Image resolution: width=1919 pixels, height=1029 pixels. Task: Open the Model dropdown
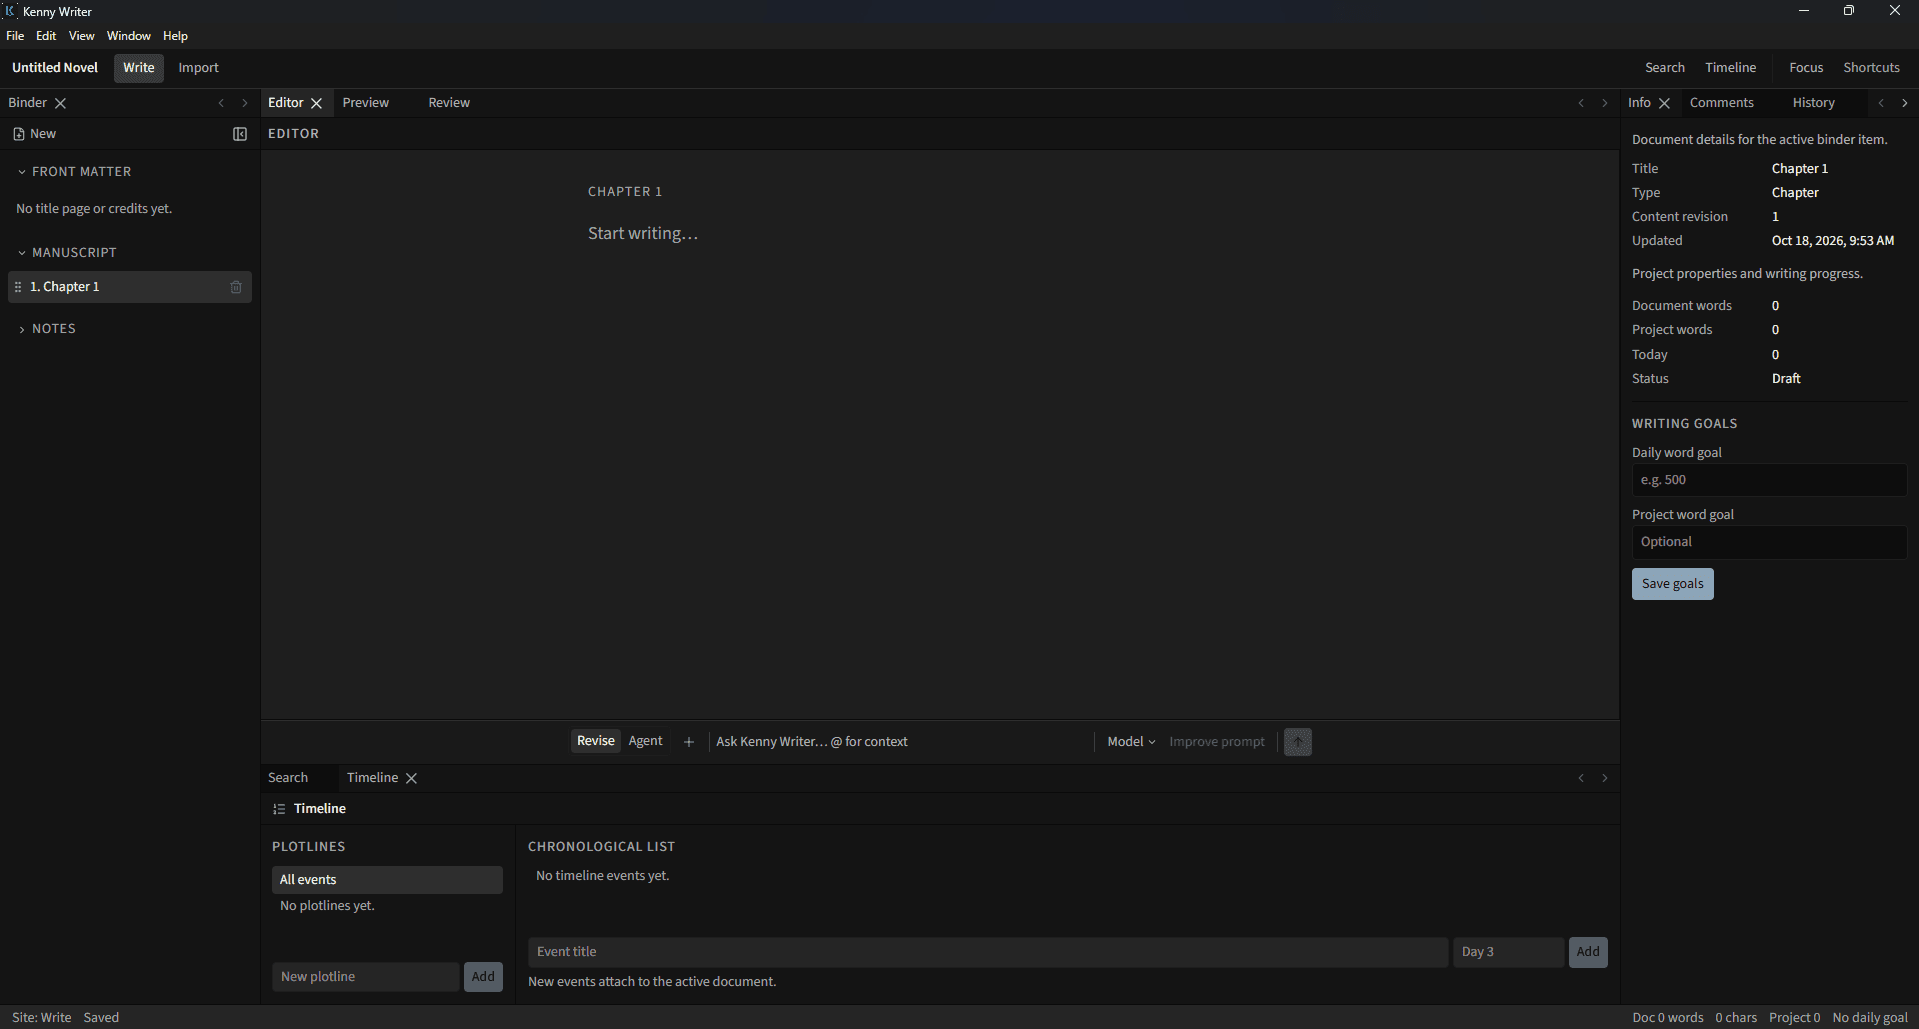(1131, 742)
